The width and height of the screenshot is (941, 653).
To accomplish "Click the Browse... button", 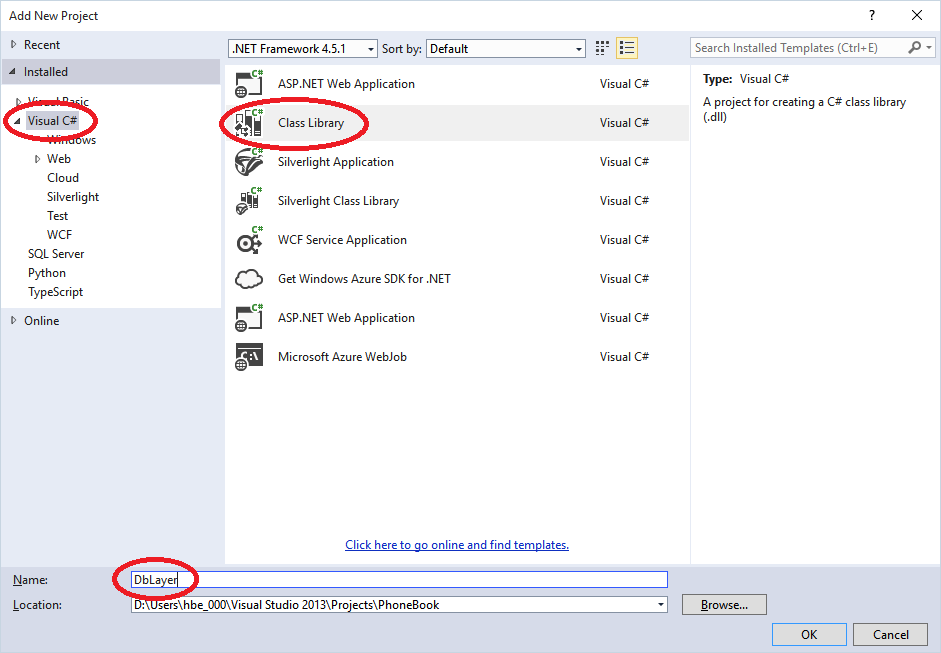I will 724,604.
